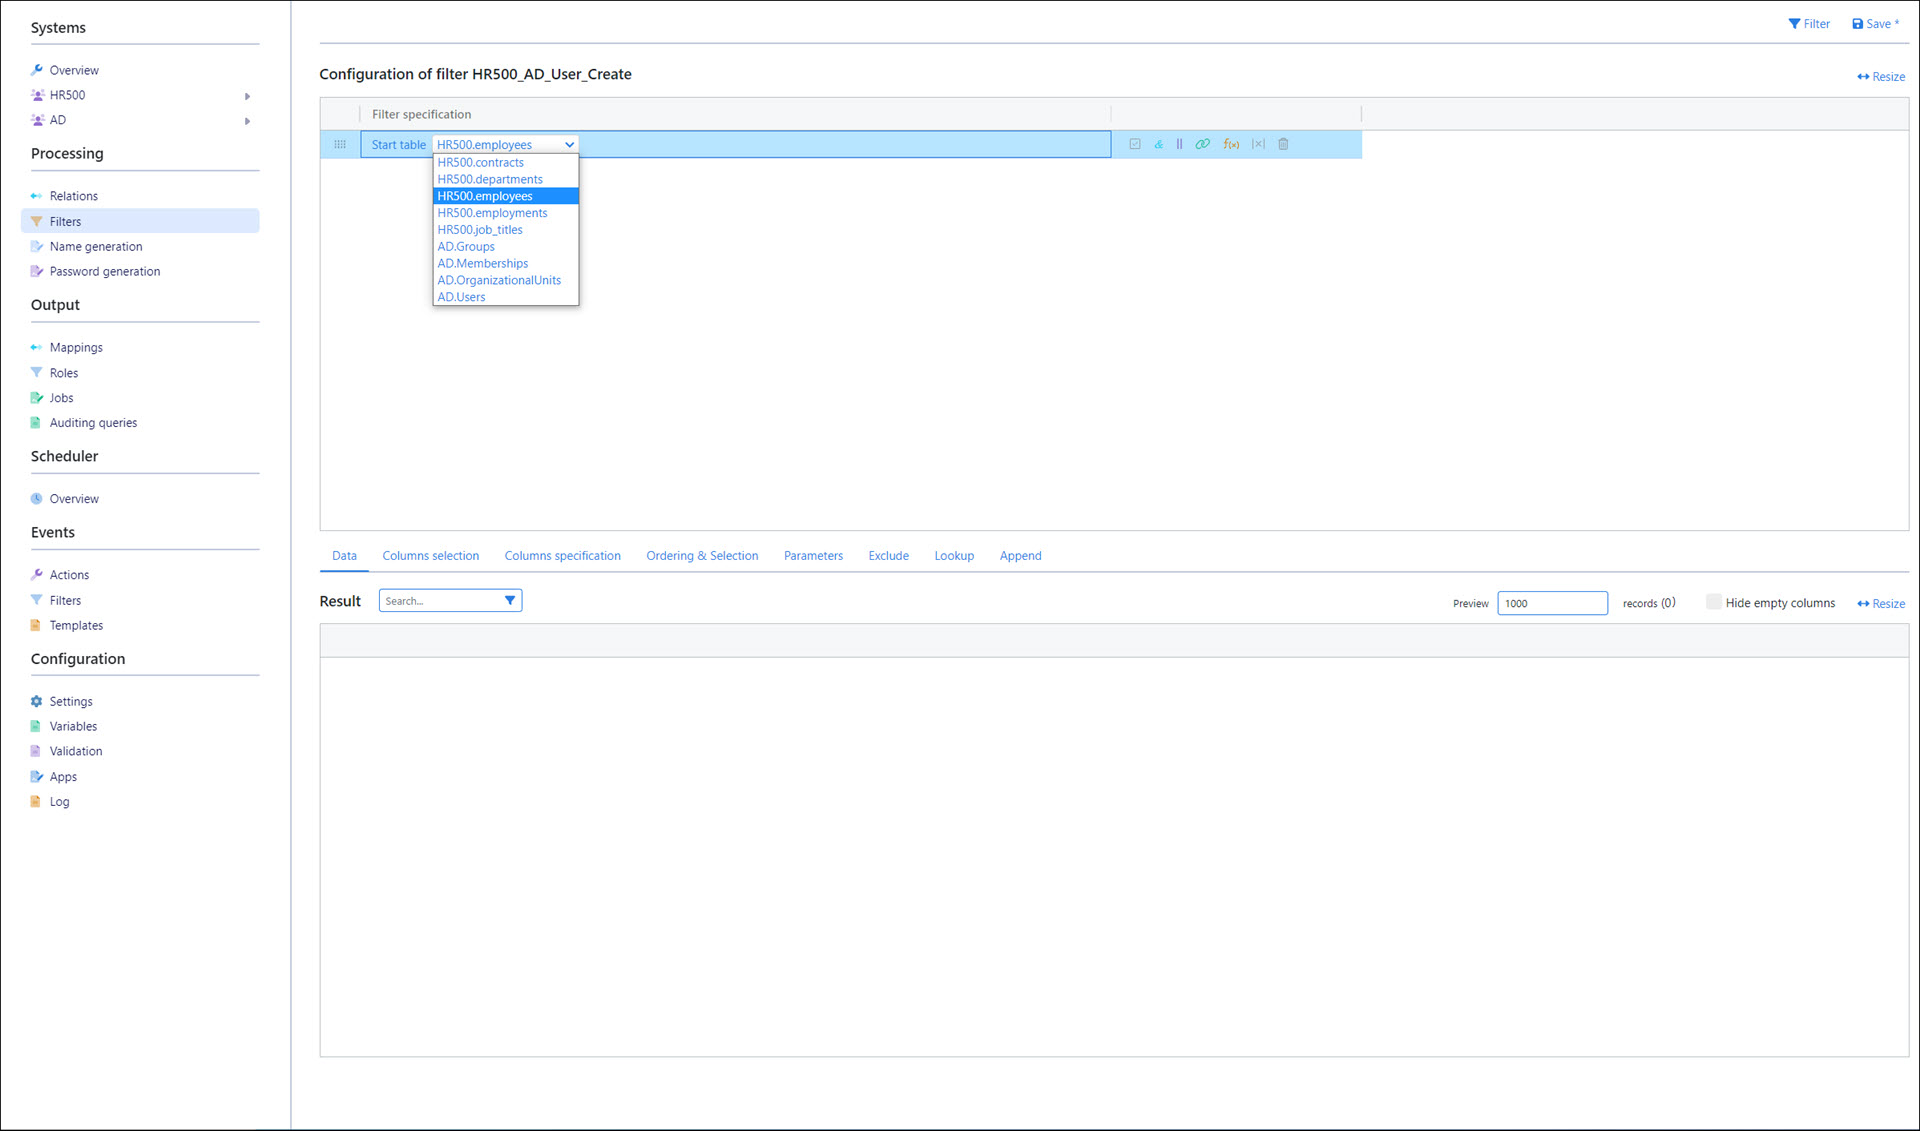1920x1131 pixels.
Task: Toggle the checkbox icon in filter row
Action: (x=1135, y=144)
